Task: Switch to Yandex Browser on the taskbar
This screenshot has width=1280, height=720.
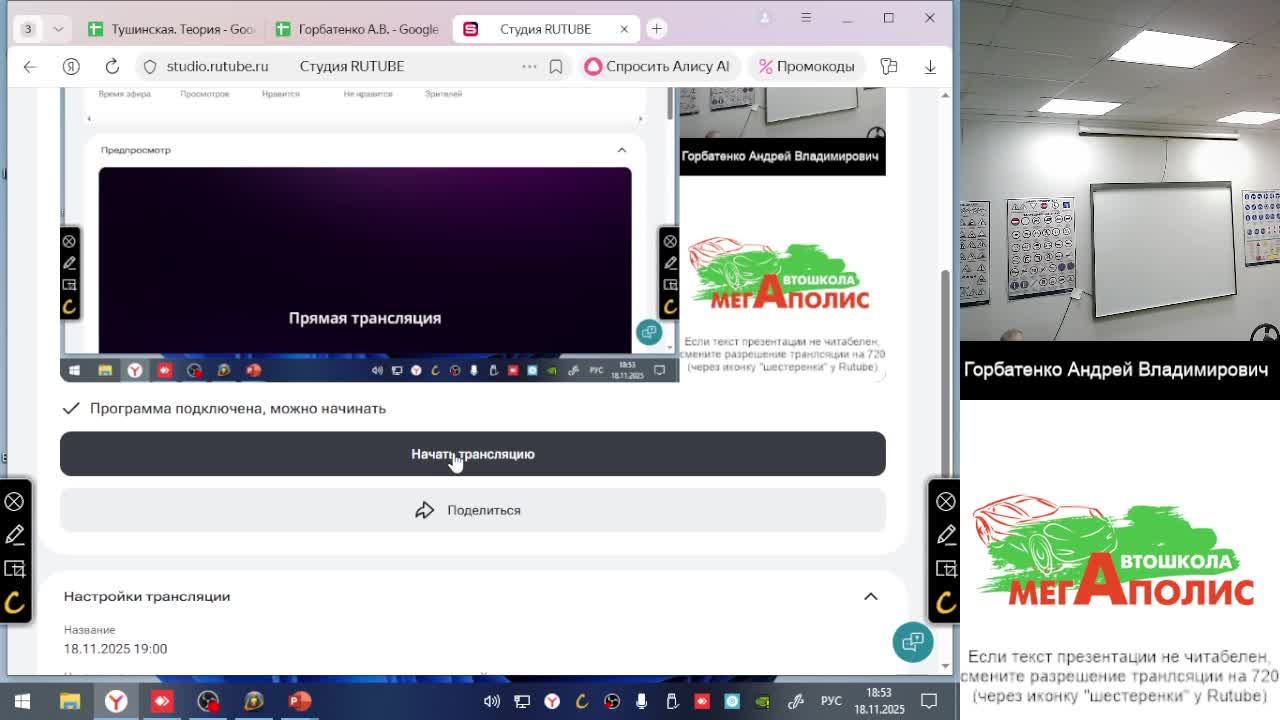Action: click(116, 701)
